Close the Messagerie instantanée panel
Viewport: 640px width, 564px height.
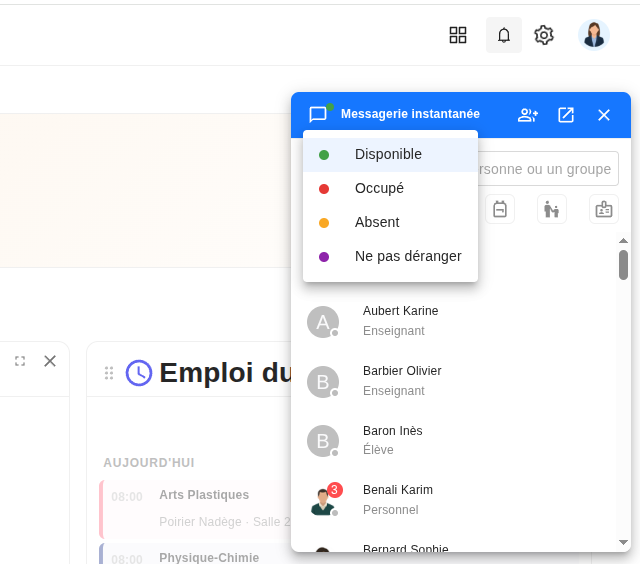coord(604,115)
